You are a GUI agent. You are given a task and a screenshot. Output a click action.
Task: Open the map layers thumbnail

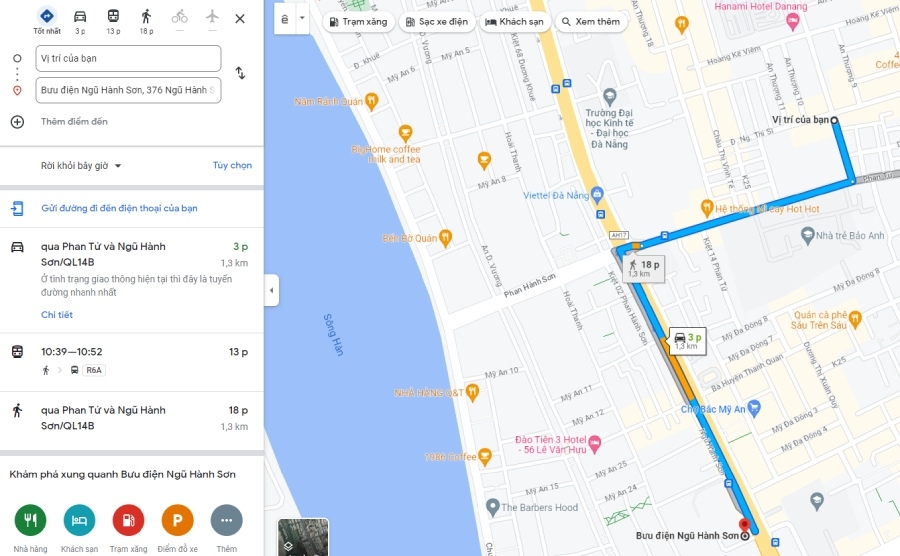click(303, 537)
